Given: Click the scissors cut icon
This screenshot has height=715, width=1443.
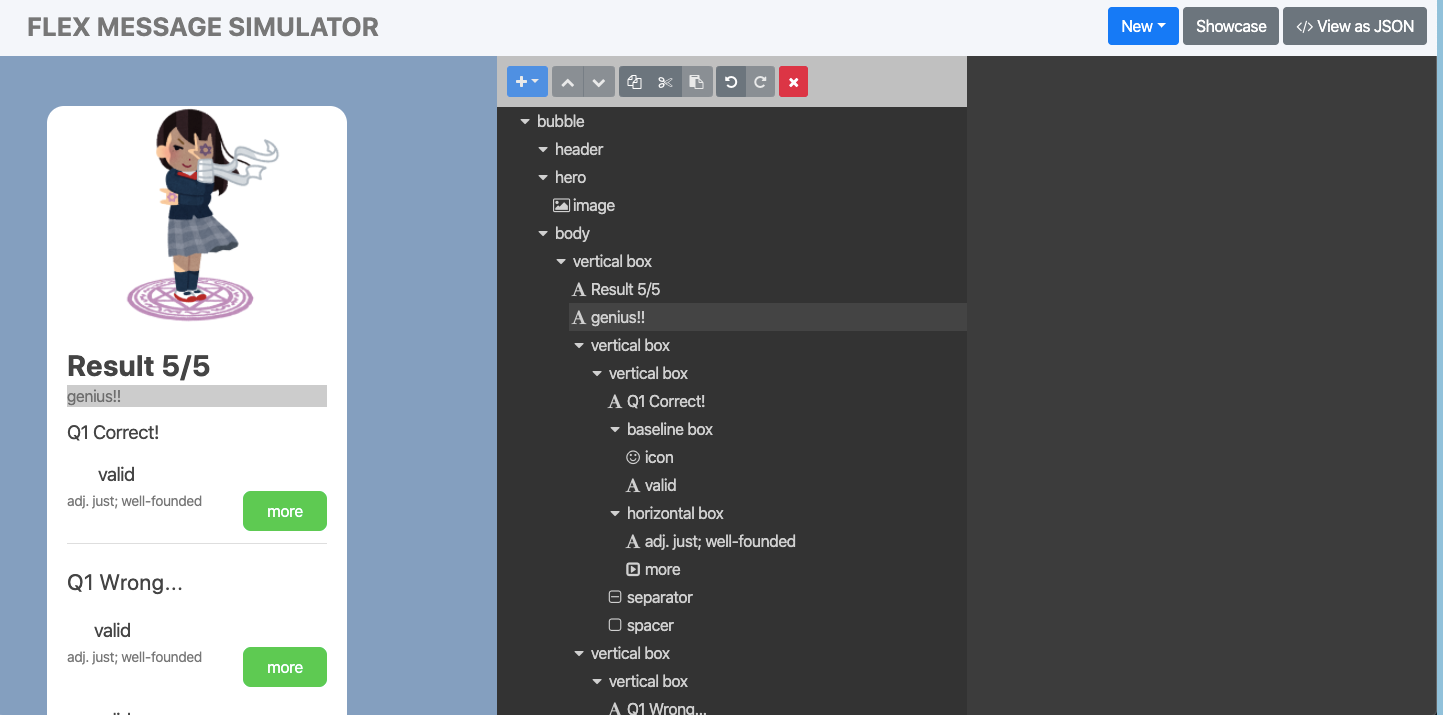Looking at the screenshot, I should 665,82.
